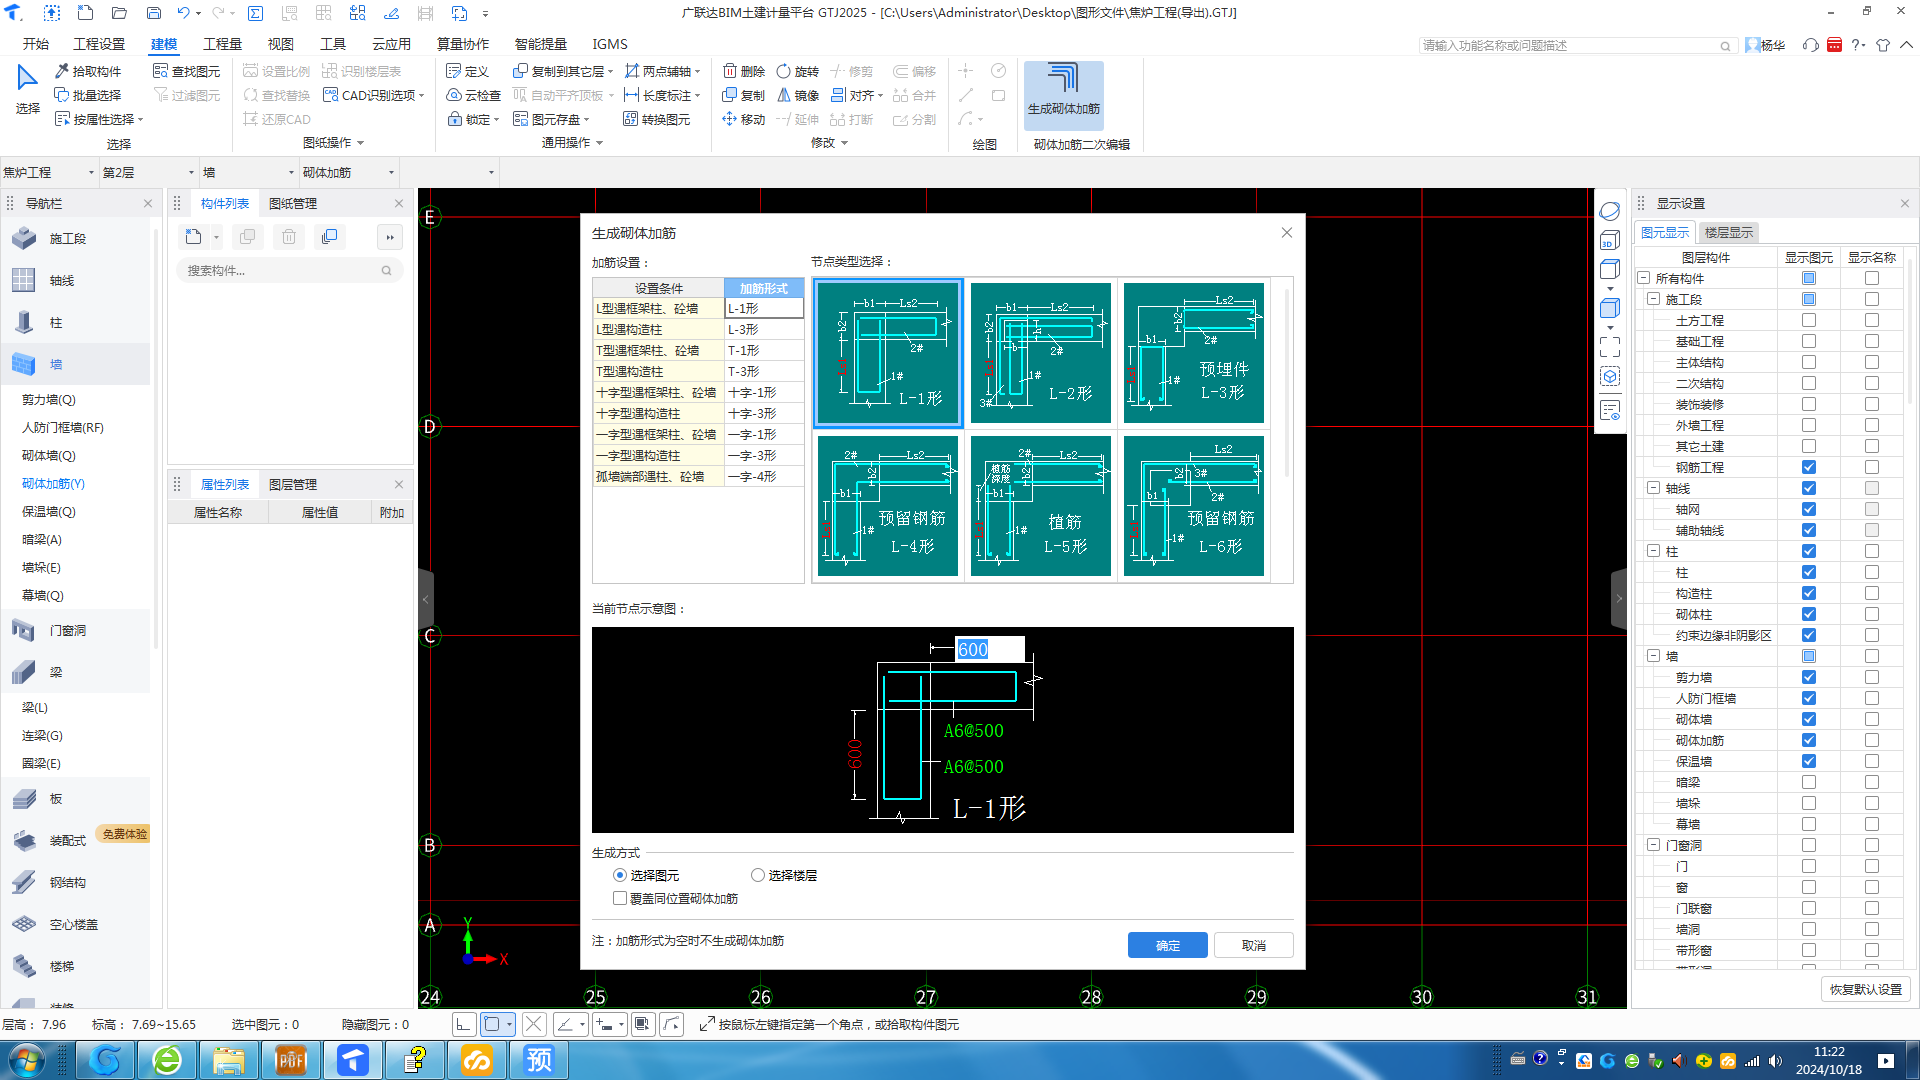Click new component icon in 构件列表
This screenshot has width=1920, height=1080.
193,237
